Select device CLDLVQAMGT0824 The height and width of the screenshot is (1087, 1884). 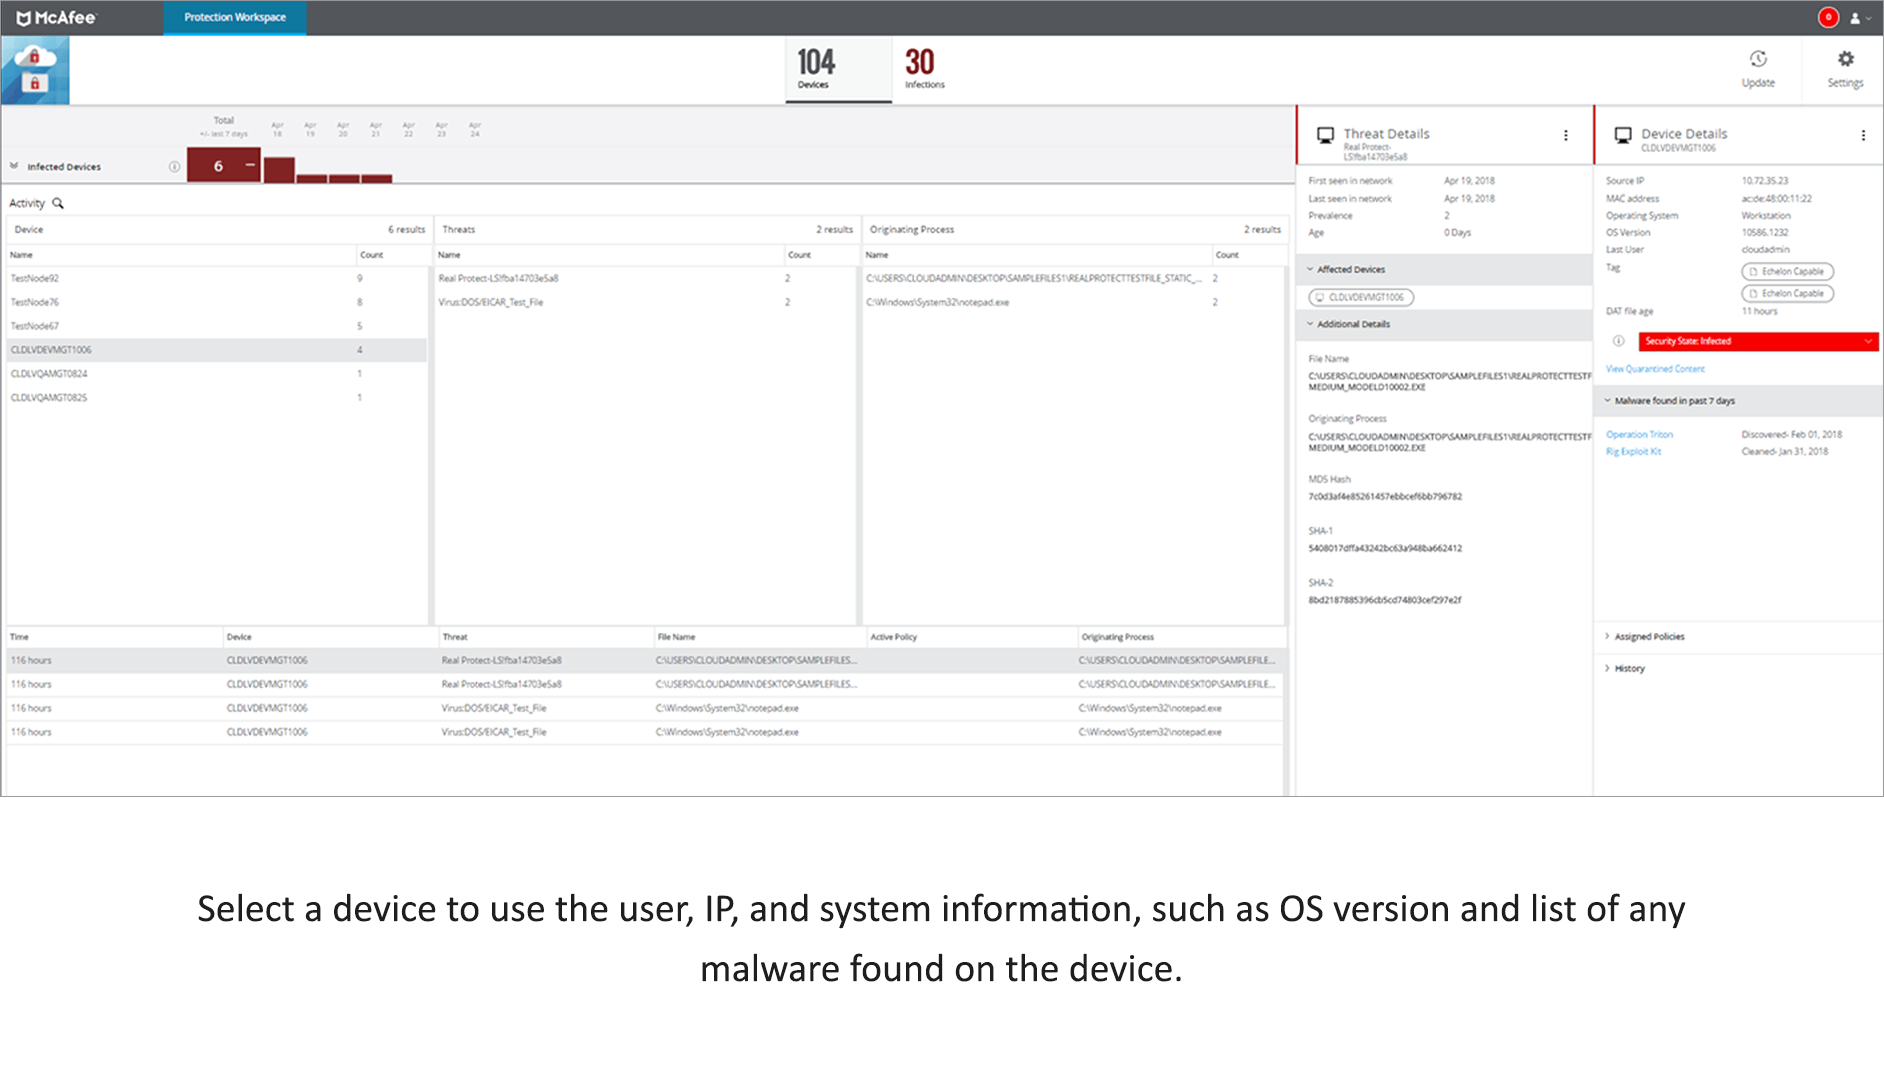pos(216,373)
